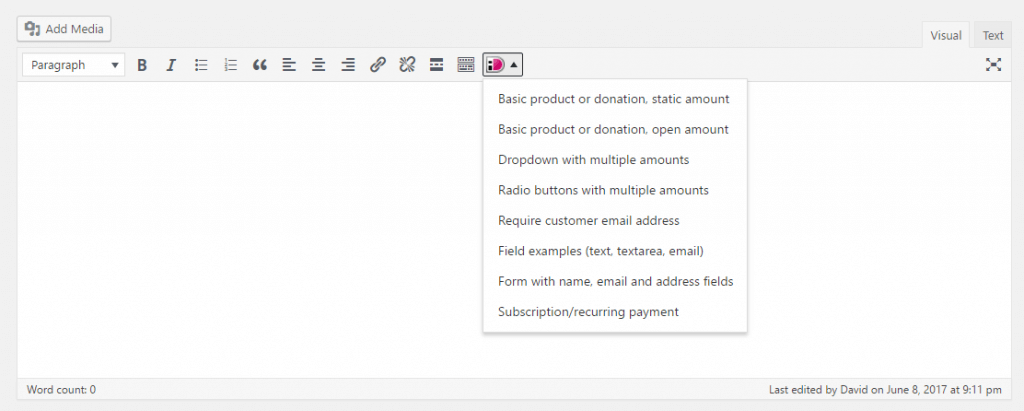Screen dimensions: 1024x411
Task: Insert a link with the chain icon
Action: pyautogui.click(x=377, y=65)
